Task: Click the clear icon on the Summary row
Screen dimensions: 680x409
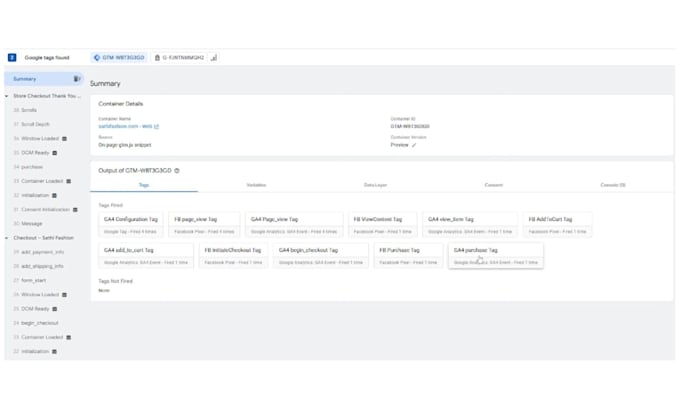Action: (77, 79)
